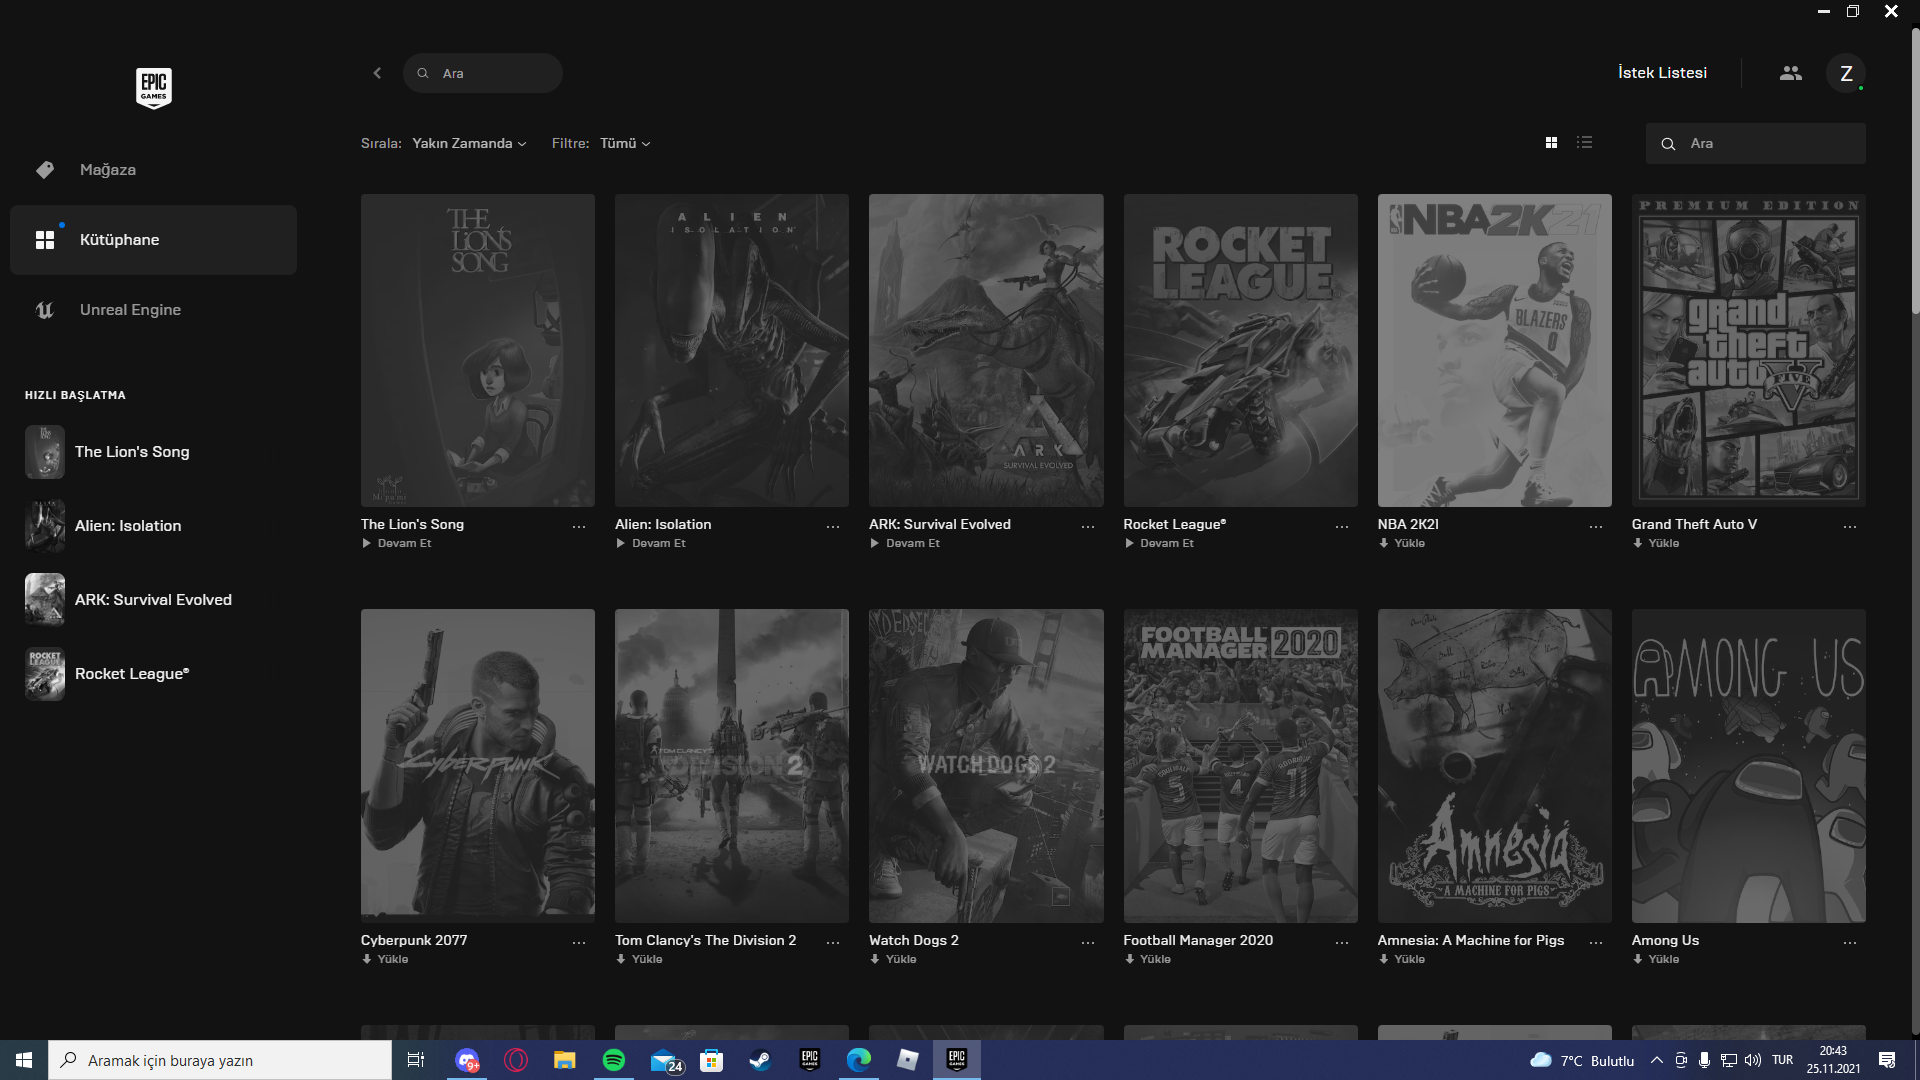
Task: Click Yükle under Cyberpunk 2077
Action: 385,959
